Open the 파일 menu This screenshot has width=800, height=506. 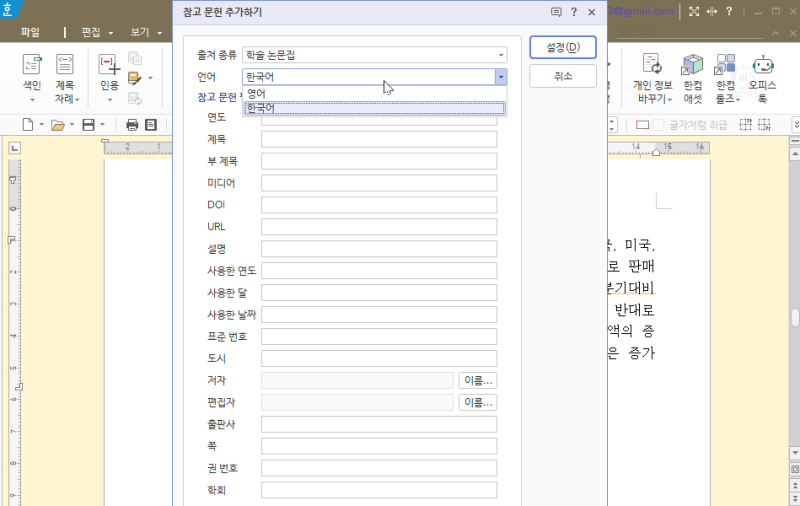(x=30, y=32)
